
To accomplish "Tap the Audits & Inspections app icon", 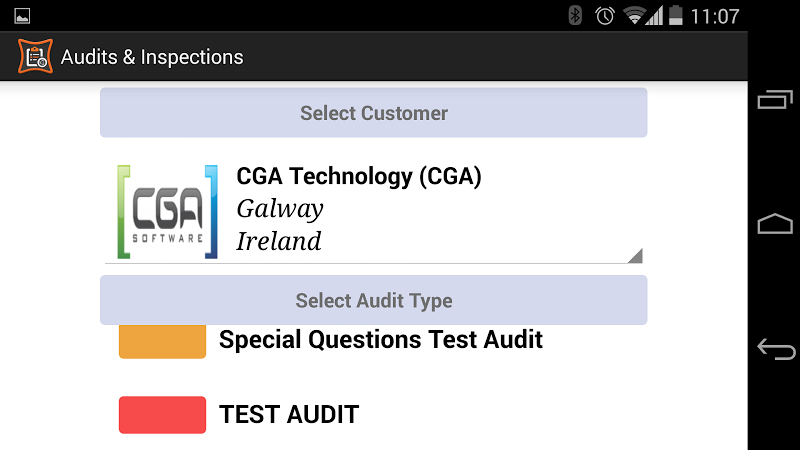I will (x=35, y=56).
